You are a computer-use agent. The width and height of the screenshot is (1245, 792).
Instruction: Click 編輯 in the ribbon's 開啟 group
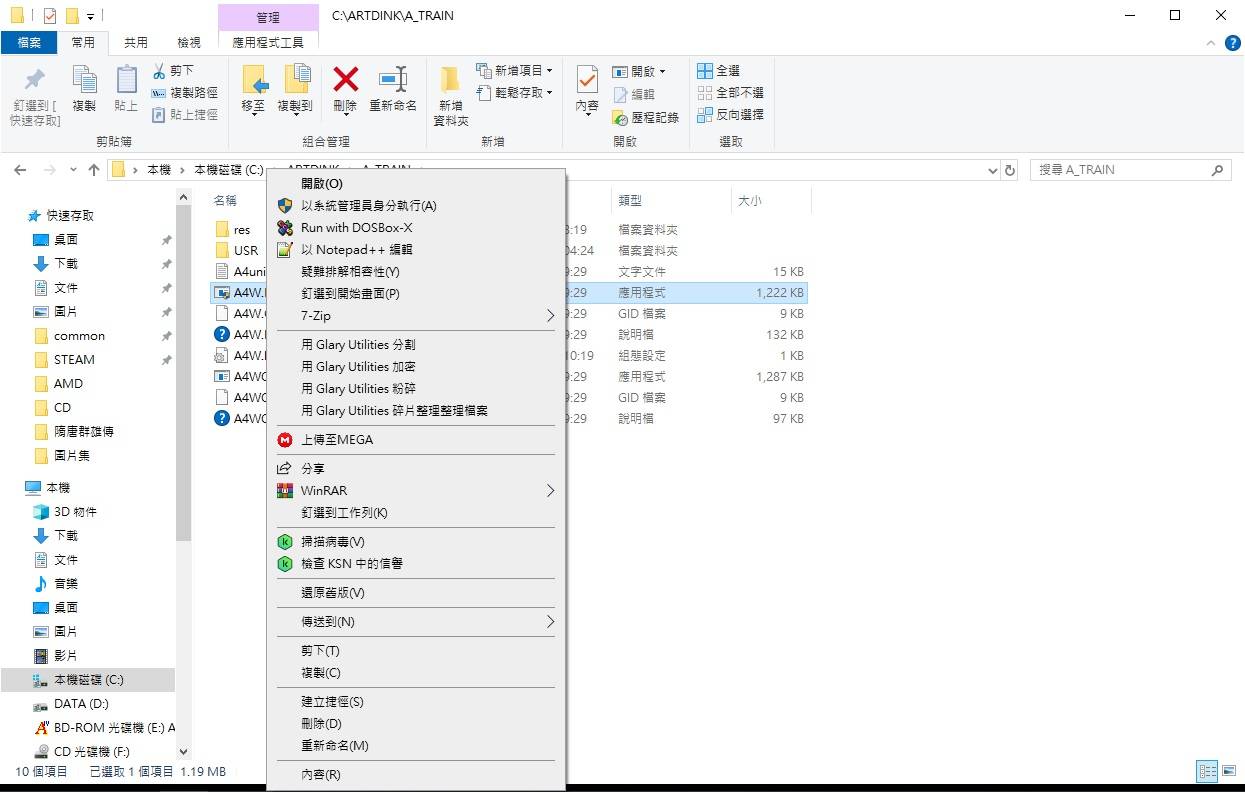point(634,94)
